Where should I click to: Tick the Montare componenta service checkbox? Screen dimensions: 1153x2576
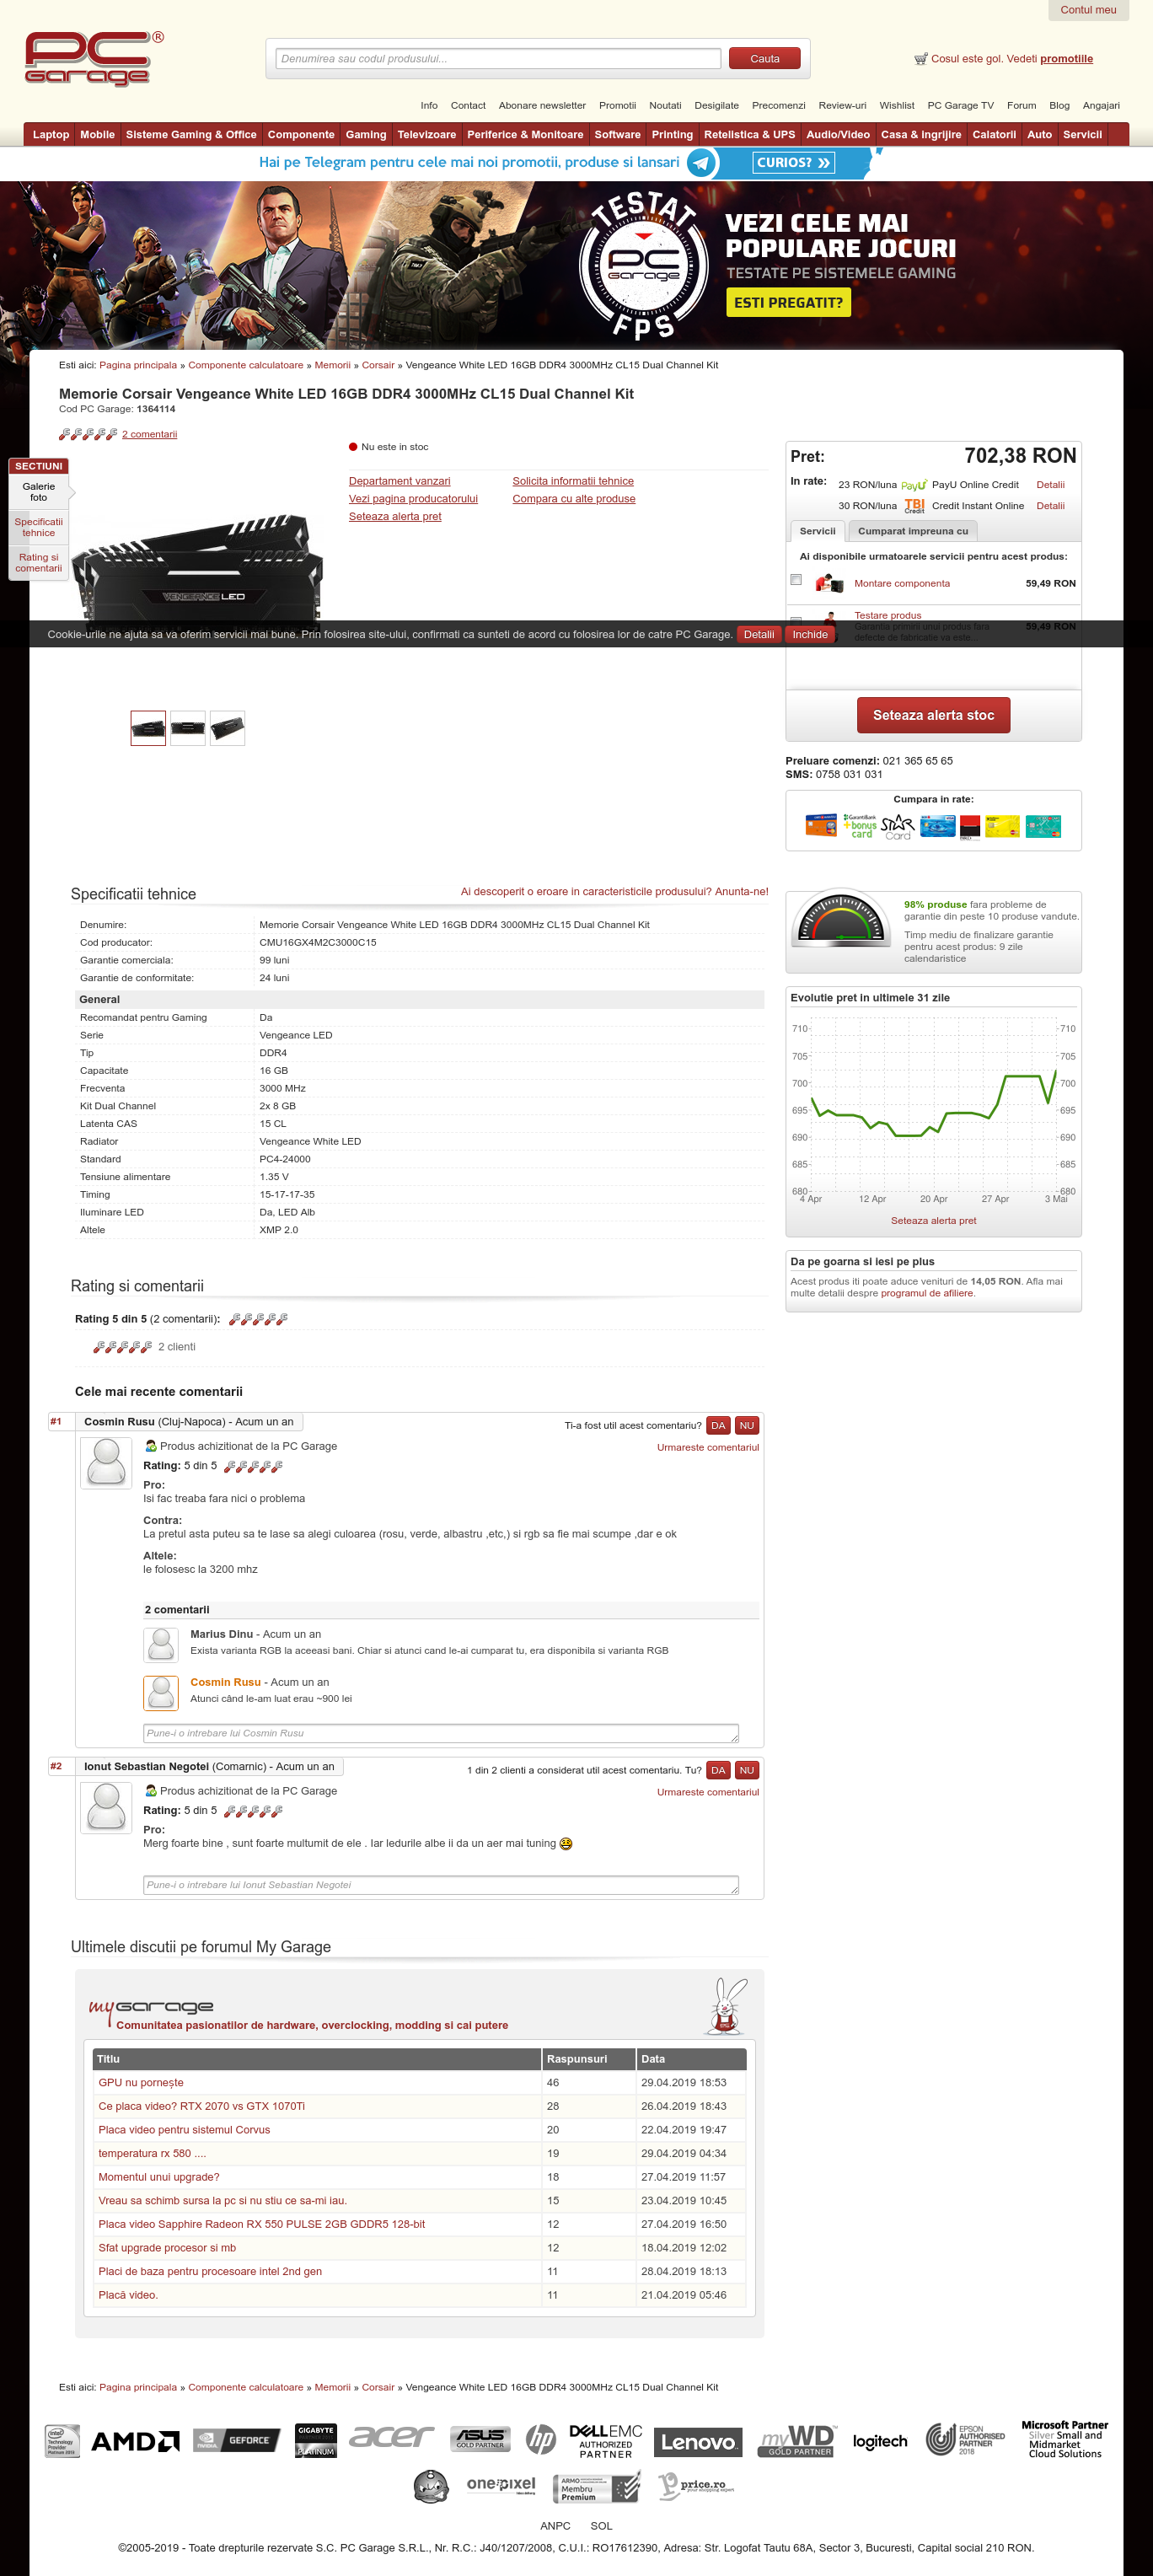click(x=796, y=580)
